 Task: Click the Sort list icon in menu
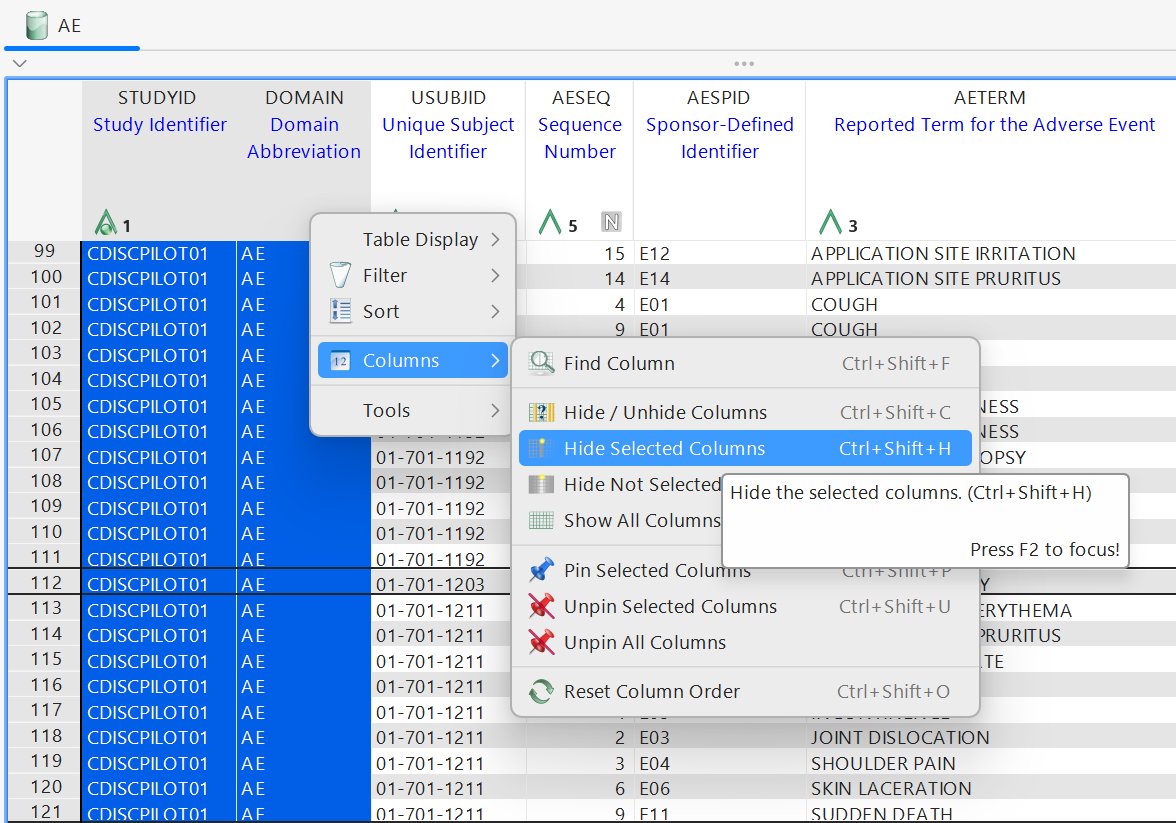pyautogui.click(x=340, y=311)
